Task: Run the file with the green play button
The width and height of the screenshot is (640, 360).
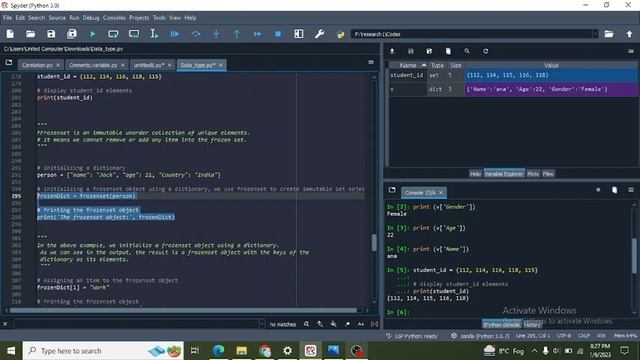Action: click(x=93, y=34)
